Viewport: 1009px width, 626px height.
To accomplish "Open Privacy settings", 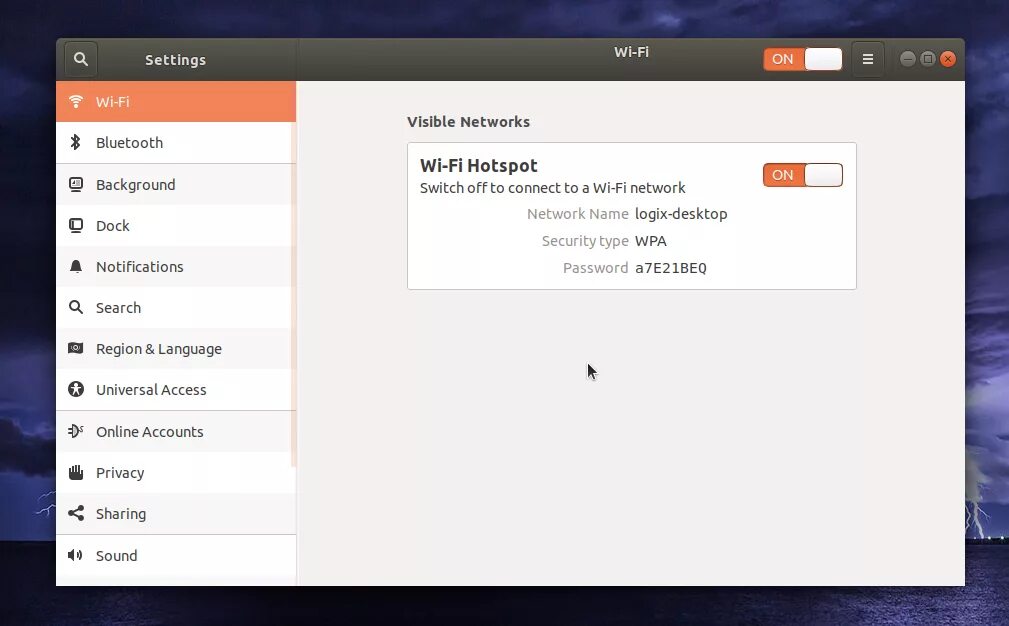I will pyautogui.click(x=176, y=473).
